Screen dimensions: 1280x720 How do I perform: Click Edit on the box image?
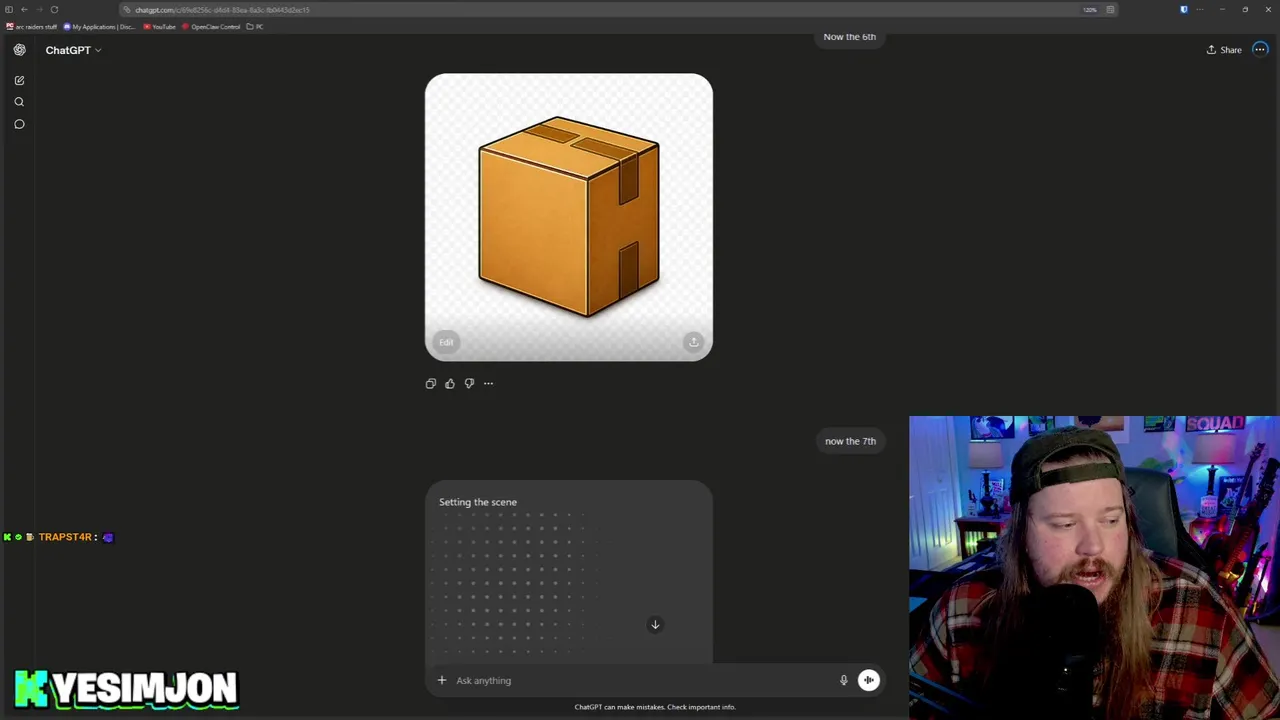pyautogui.click(x=446, y=342)
